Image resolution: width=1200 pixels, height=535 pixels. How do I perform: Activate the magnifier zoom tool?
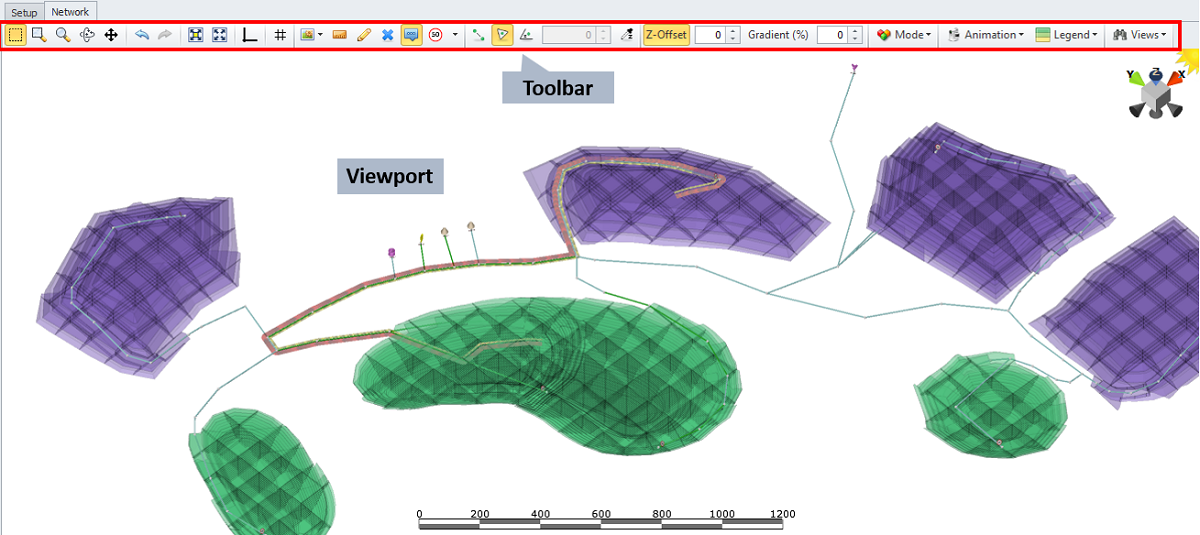click(x=63, y=35)
